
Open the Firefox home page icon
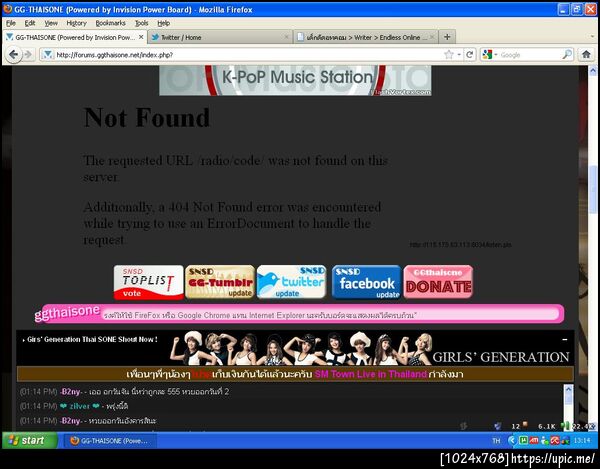tap(586, 55)
